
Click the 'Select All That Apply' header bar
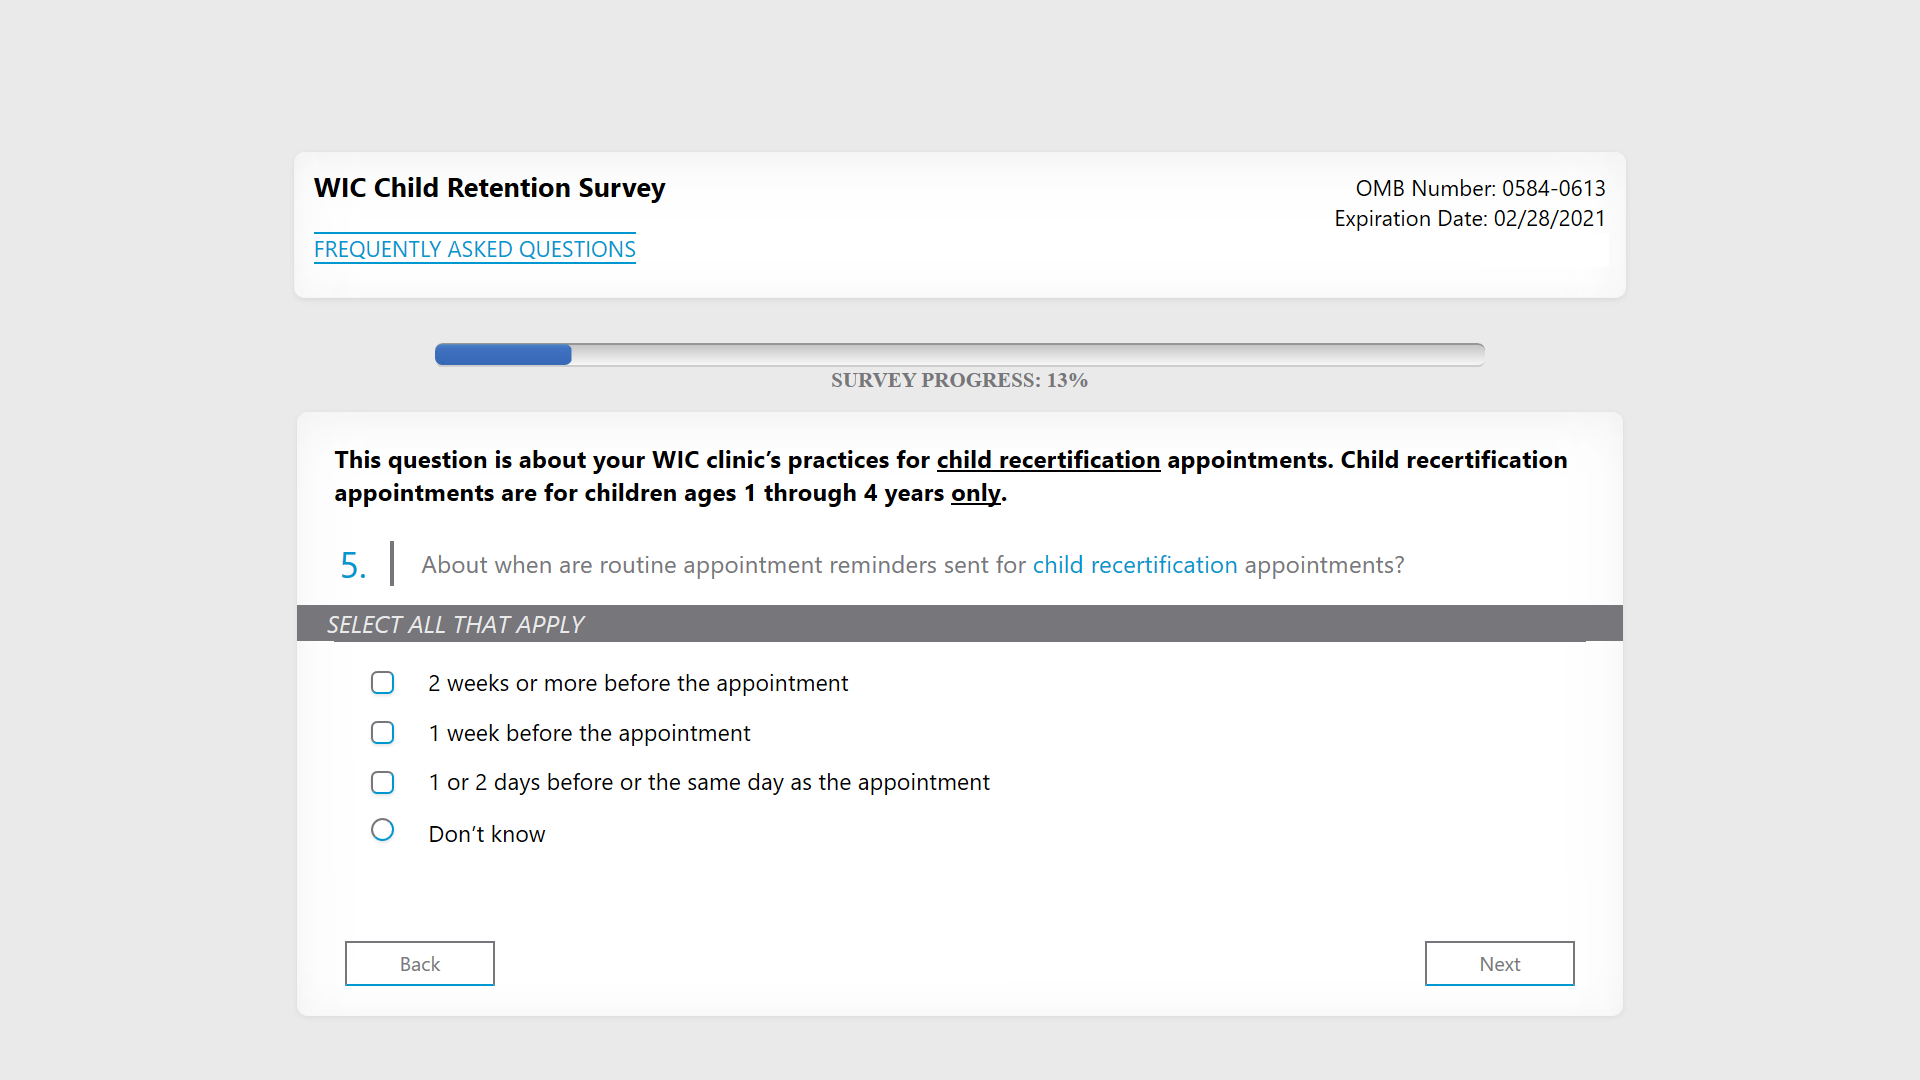[958, 624]
